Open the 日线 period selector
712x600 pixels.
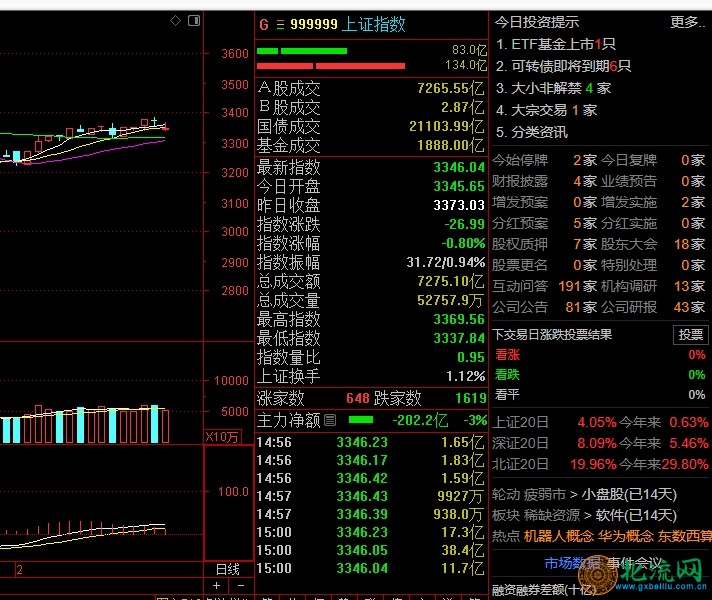click(228, 569)
